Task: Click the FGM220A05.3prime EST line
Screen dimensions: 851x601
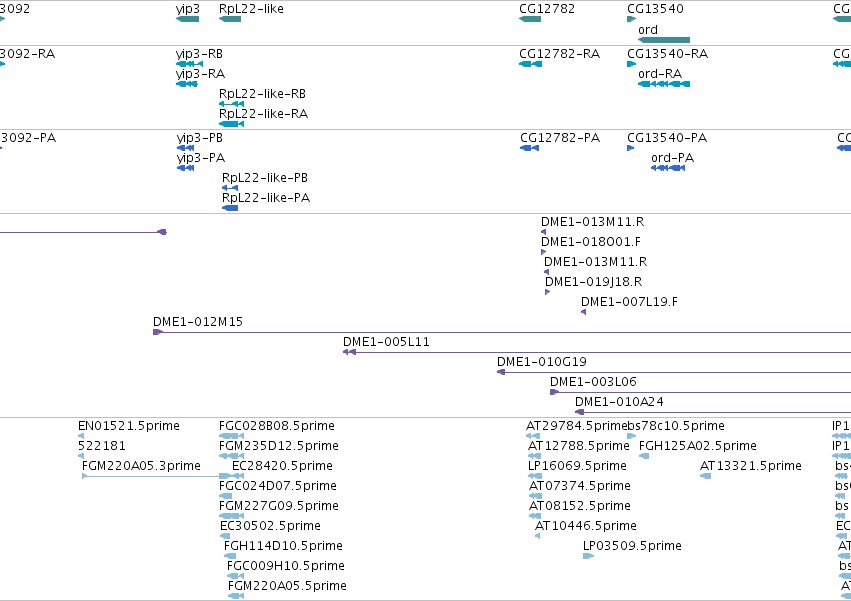Action: 163,476
